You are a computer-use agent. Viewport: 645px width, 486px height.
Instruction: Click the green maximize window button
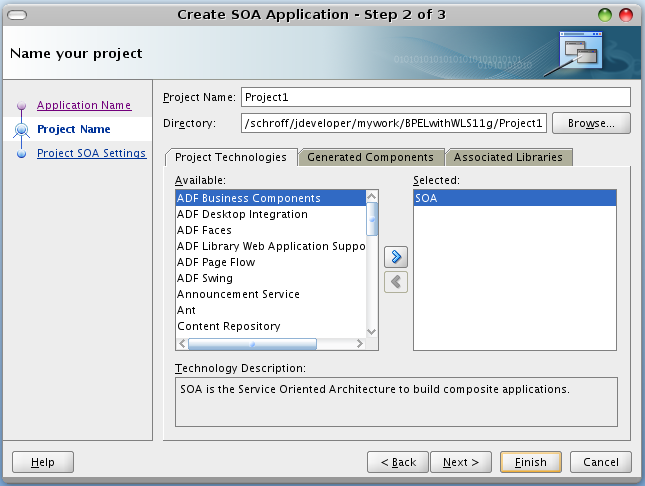(606, 15)
